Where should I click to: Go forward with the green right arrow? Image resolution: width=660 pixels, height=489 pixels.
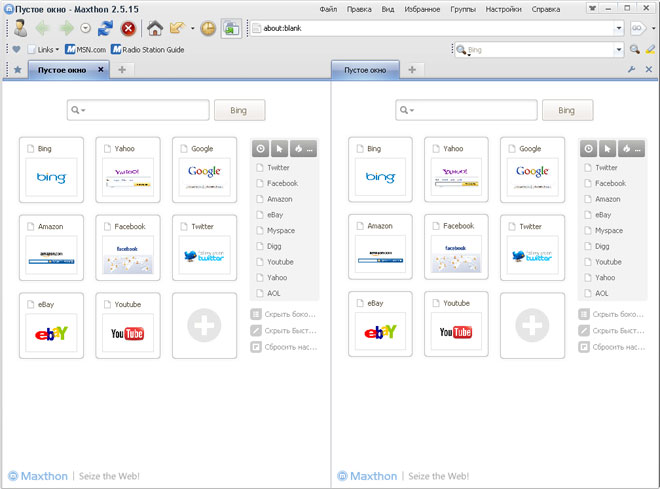click(66, 28)
